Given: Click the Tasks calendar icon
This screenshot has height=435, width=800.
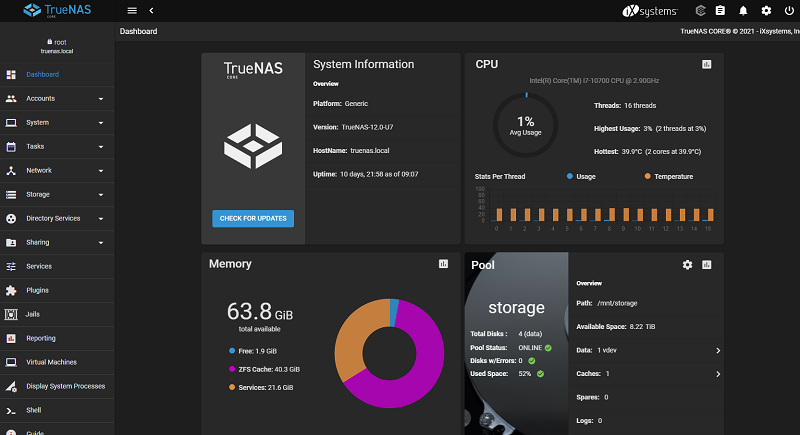Looking at the screenshot, I should pyautogui.click(x=11, y=146).
